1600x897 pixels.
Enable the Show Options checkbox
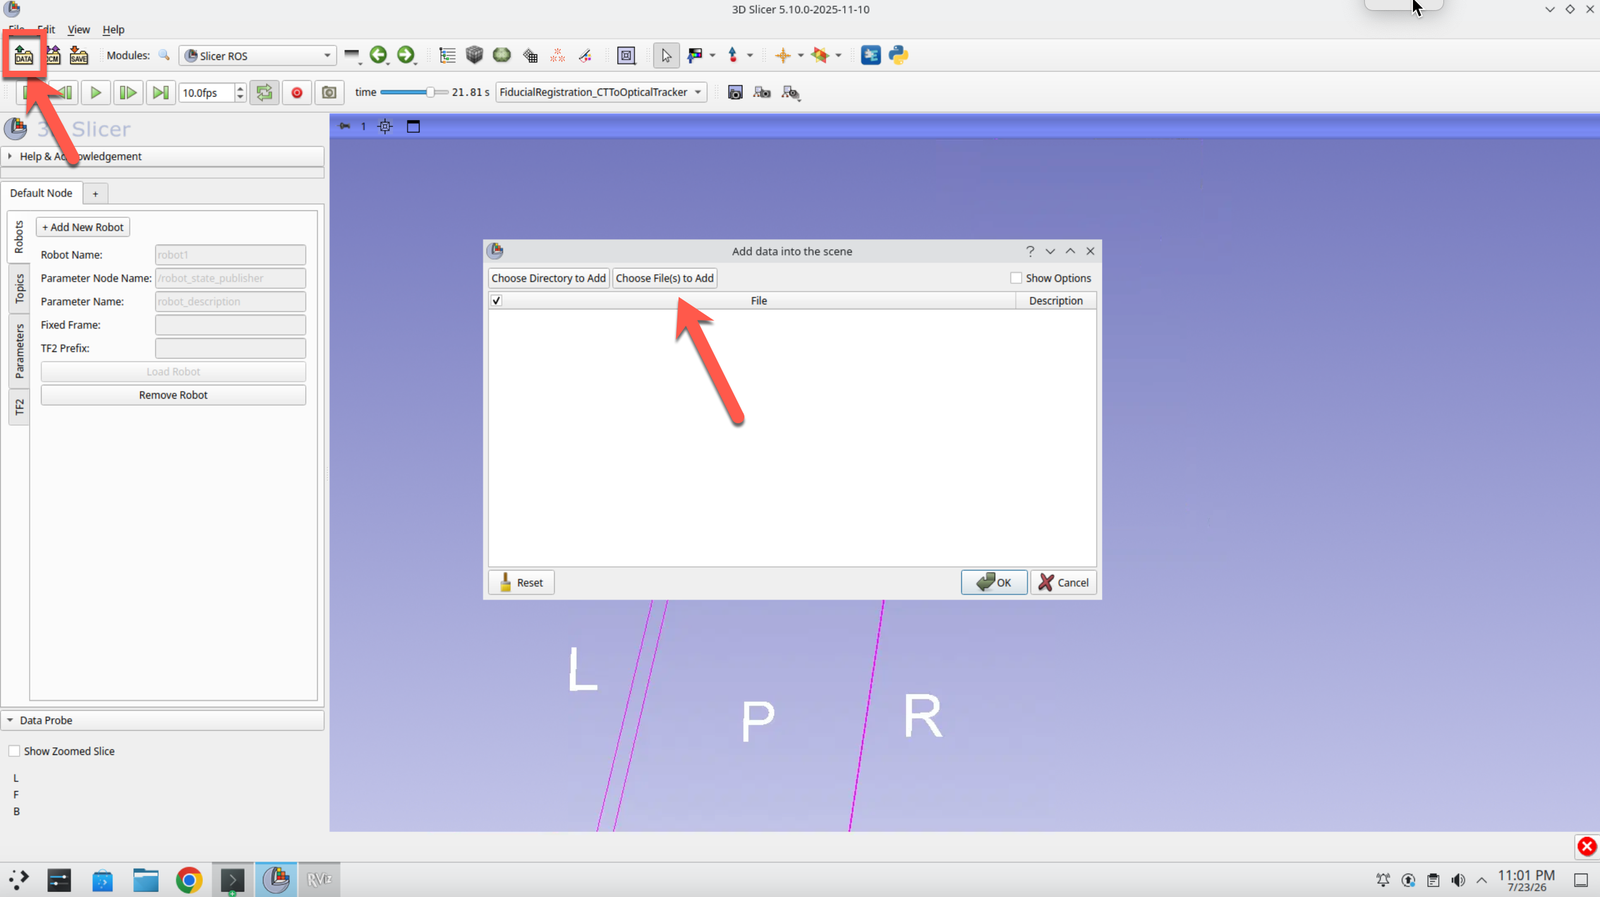pos(1016,278)
